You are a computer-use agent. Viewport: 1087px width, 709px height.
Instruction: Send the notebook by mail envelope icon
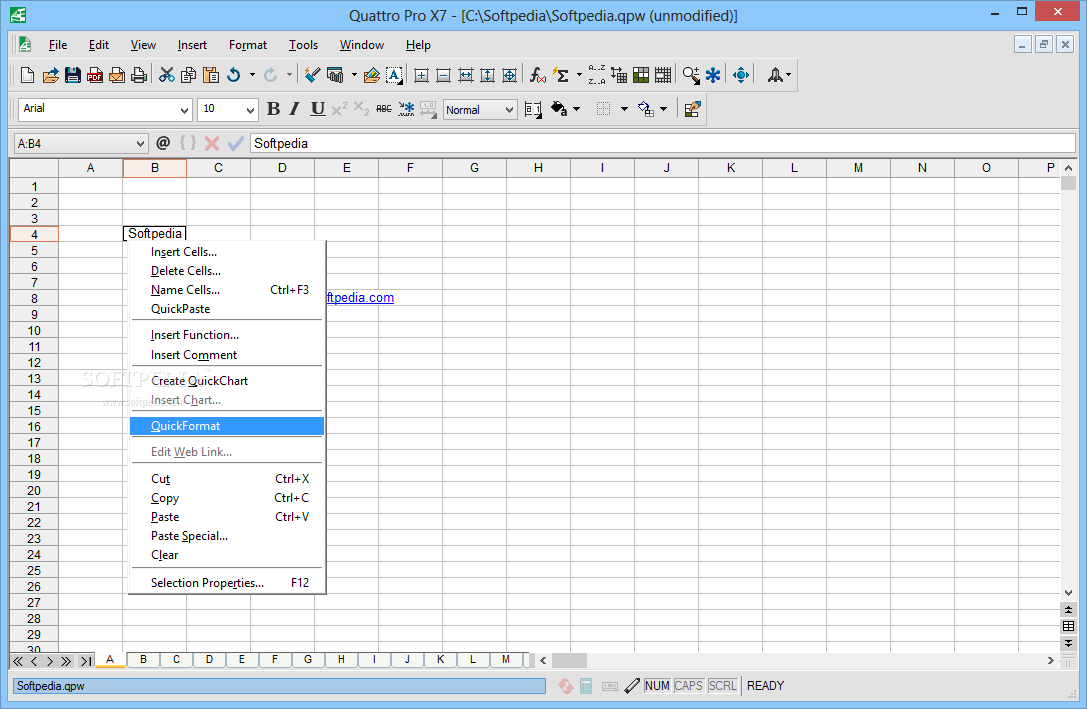117,75
